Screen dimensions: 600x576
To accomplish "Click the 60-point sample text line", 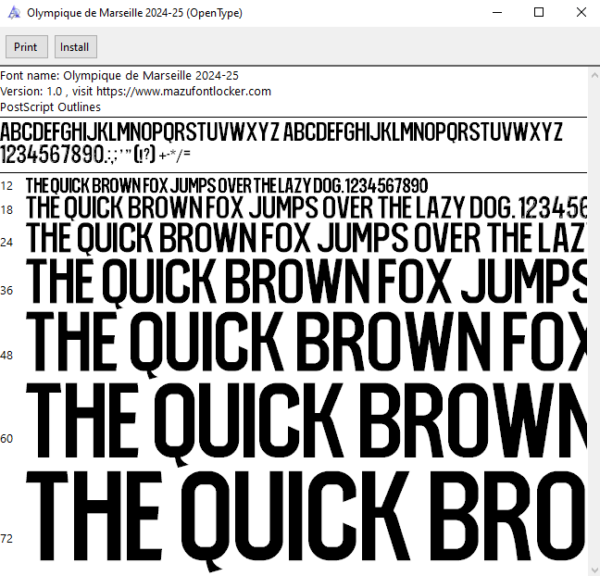I will pyautogui.click(x=307, y=423).
